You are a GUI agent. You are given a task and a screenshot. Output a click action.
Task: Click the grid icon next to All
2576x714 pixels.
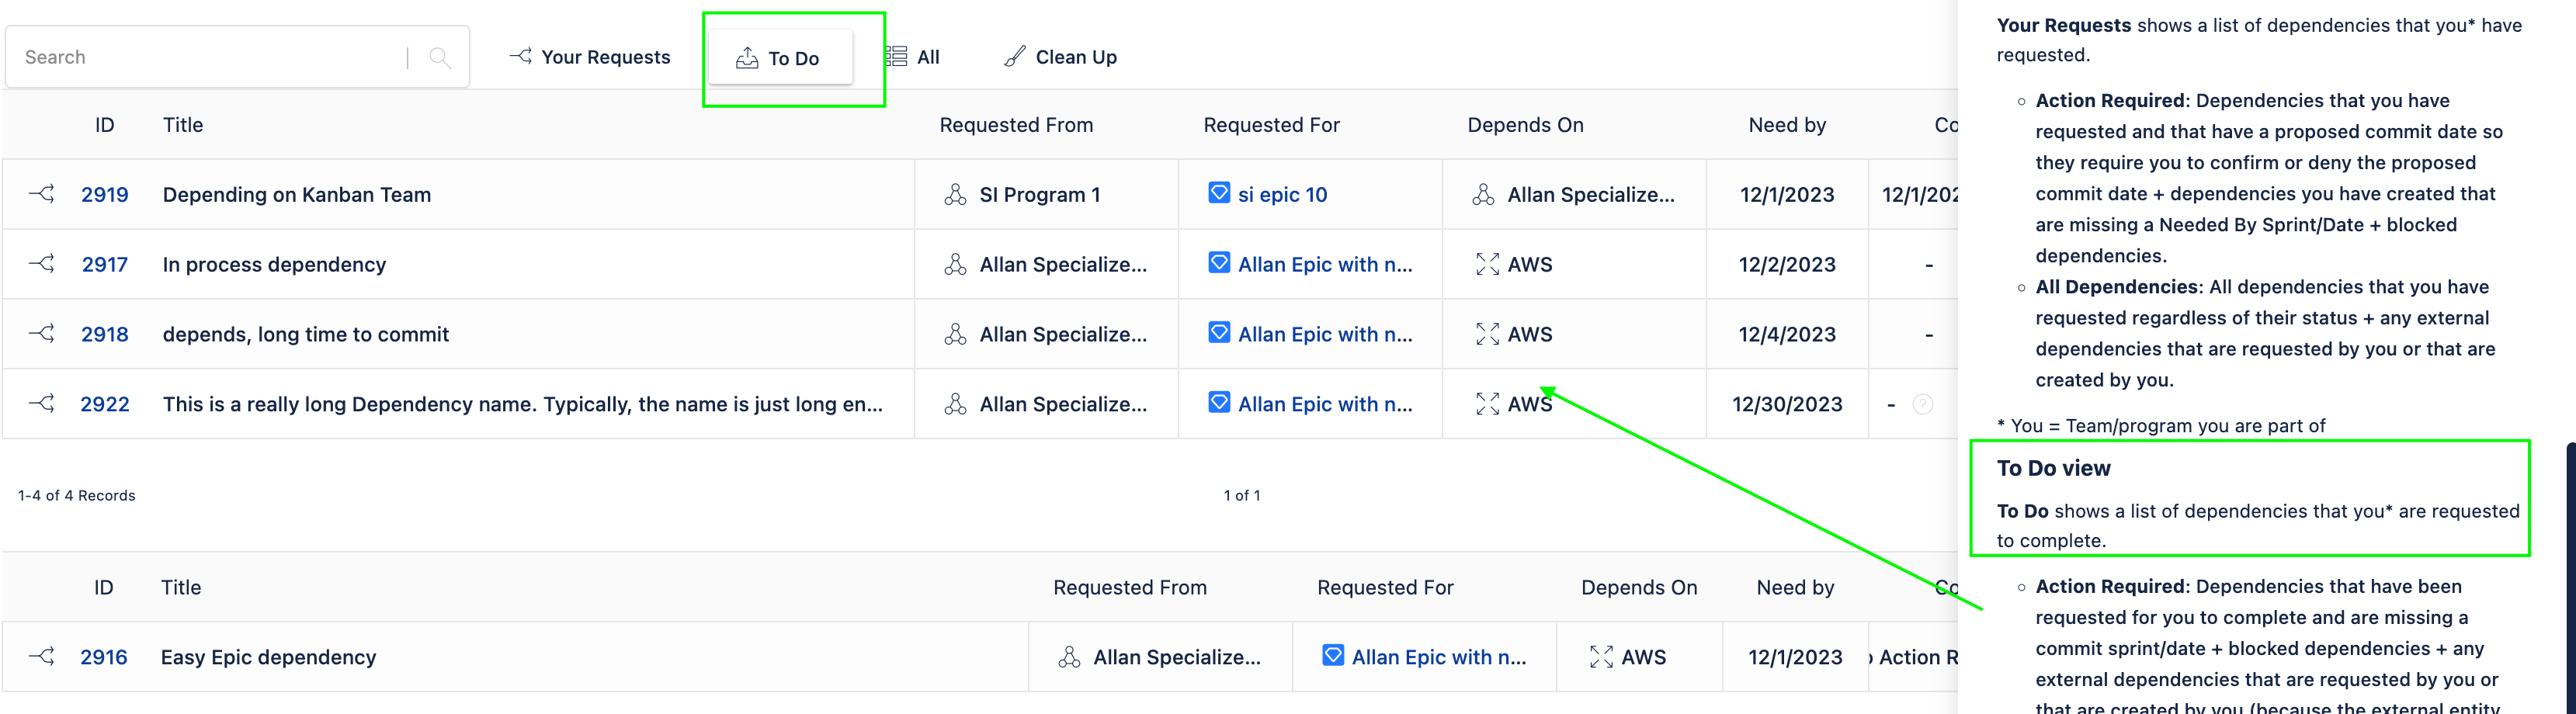pos(895,55)
